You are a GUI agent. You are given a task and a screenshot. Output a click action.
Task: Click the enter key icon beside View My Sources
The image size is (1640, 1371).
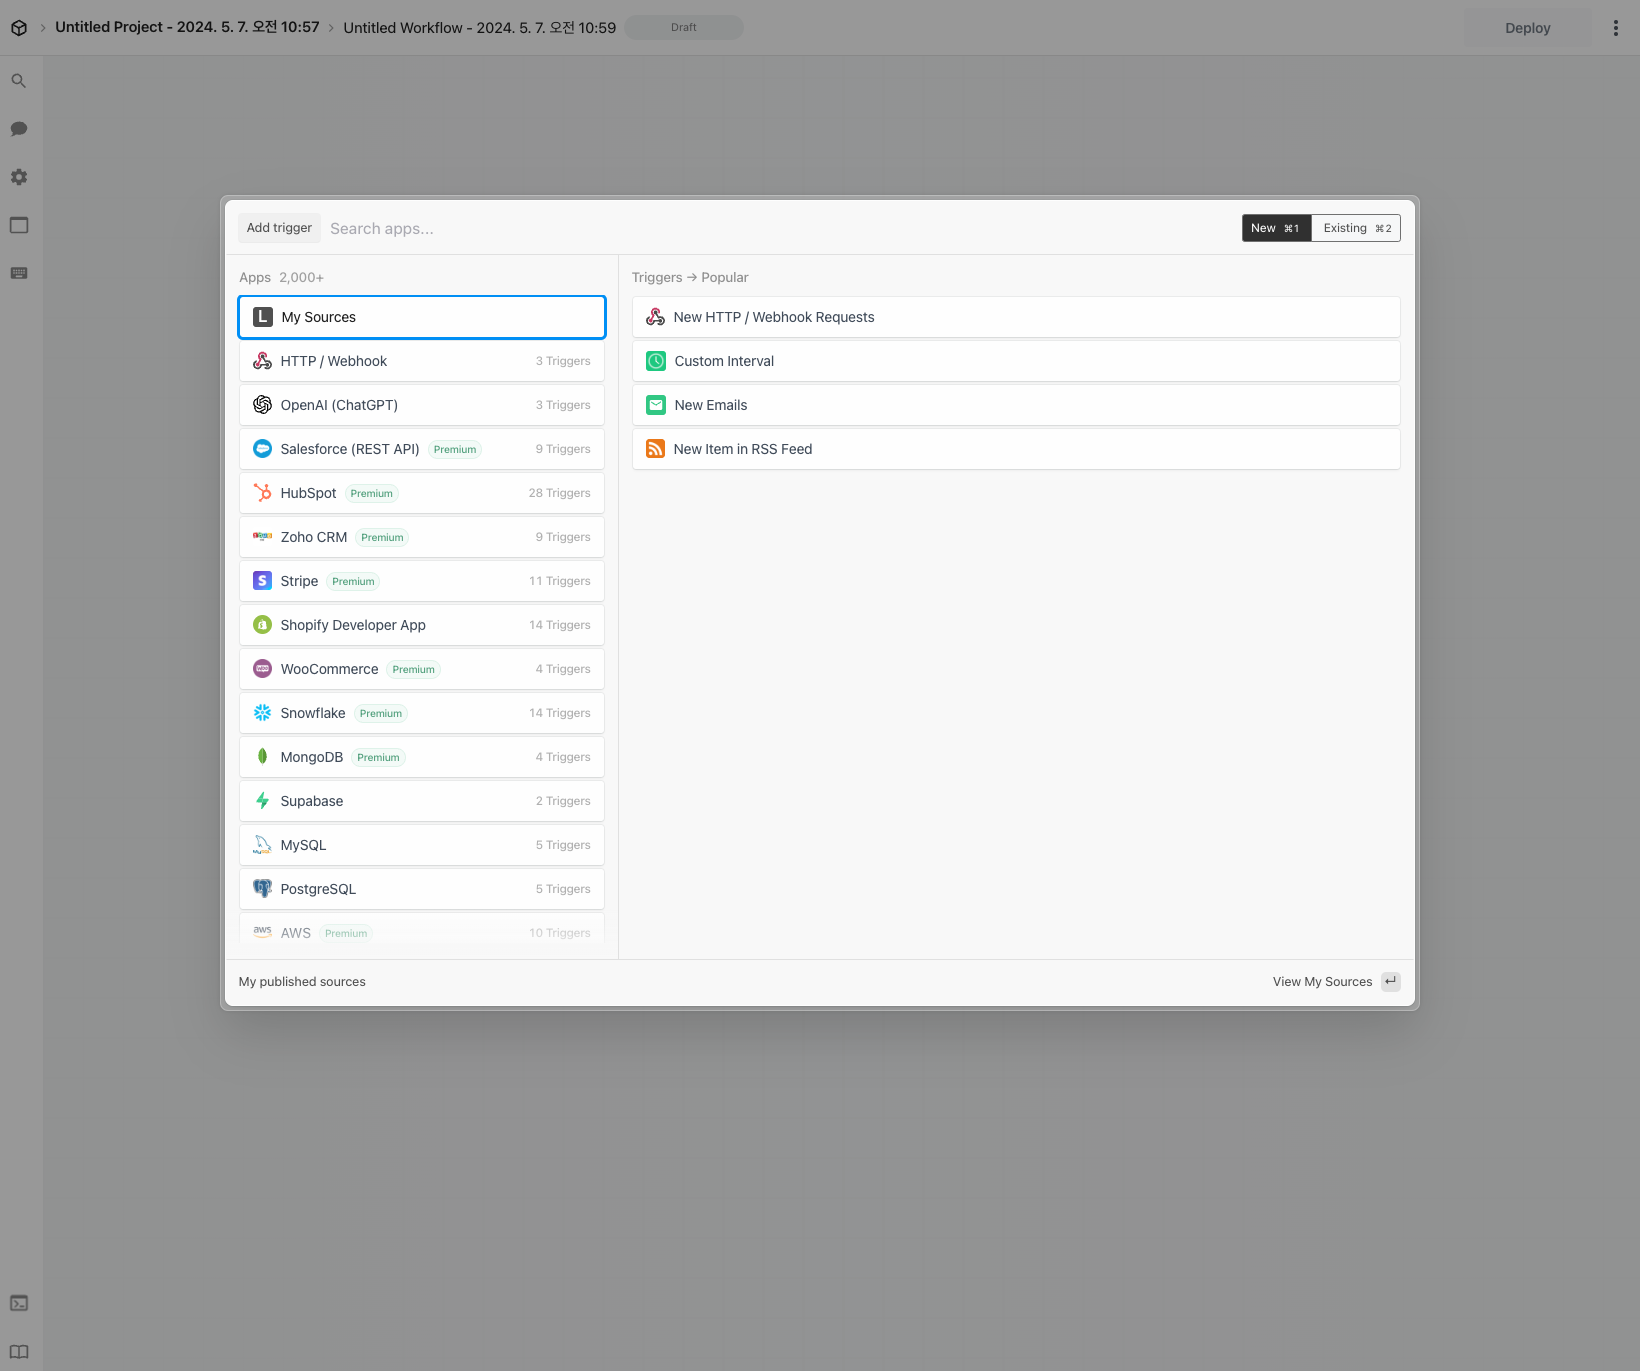pos(1391,982)
